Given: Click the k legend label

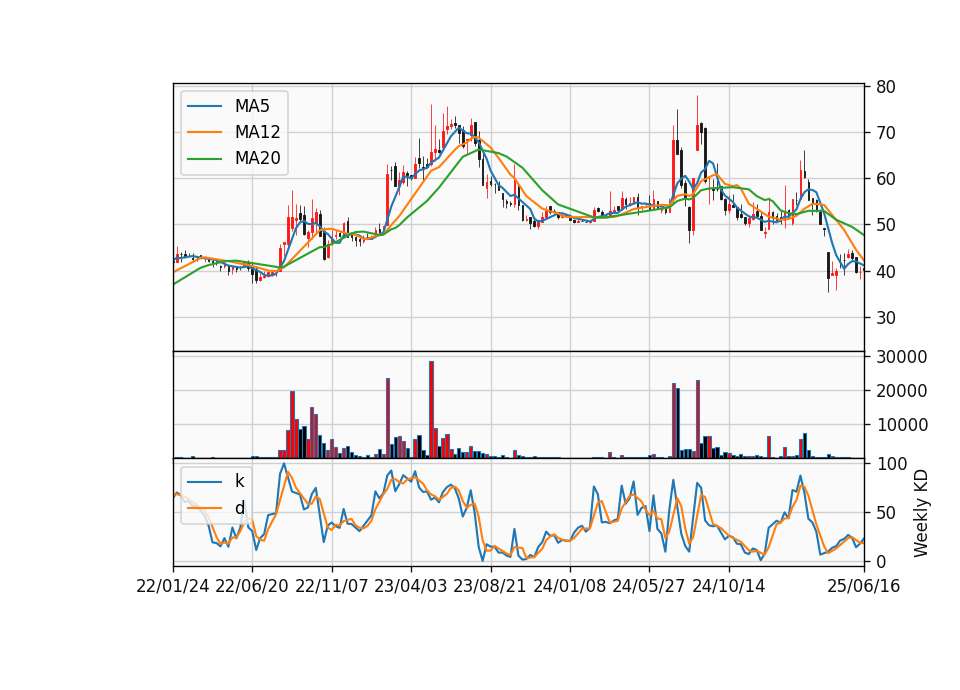Looking at the screenshot, I should pyautogui.click(x=239, y=481).
